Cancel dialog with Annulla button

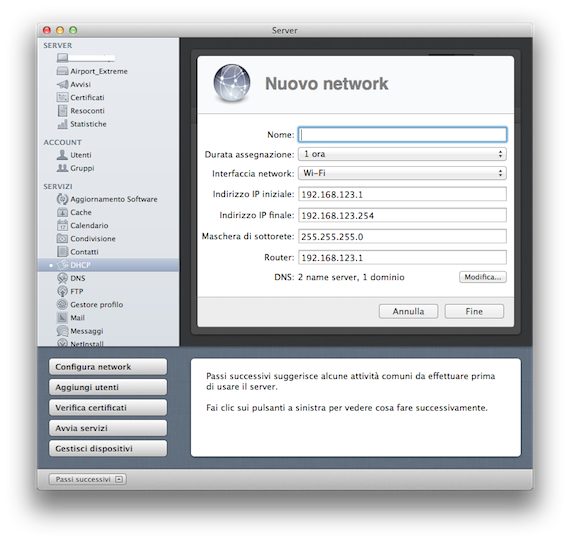pyautogui.click(x=408, y=312)
